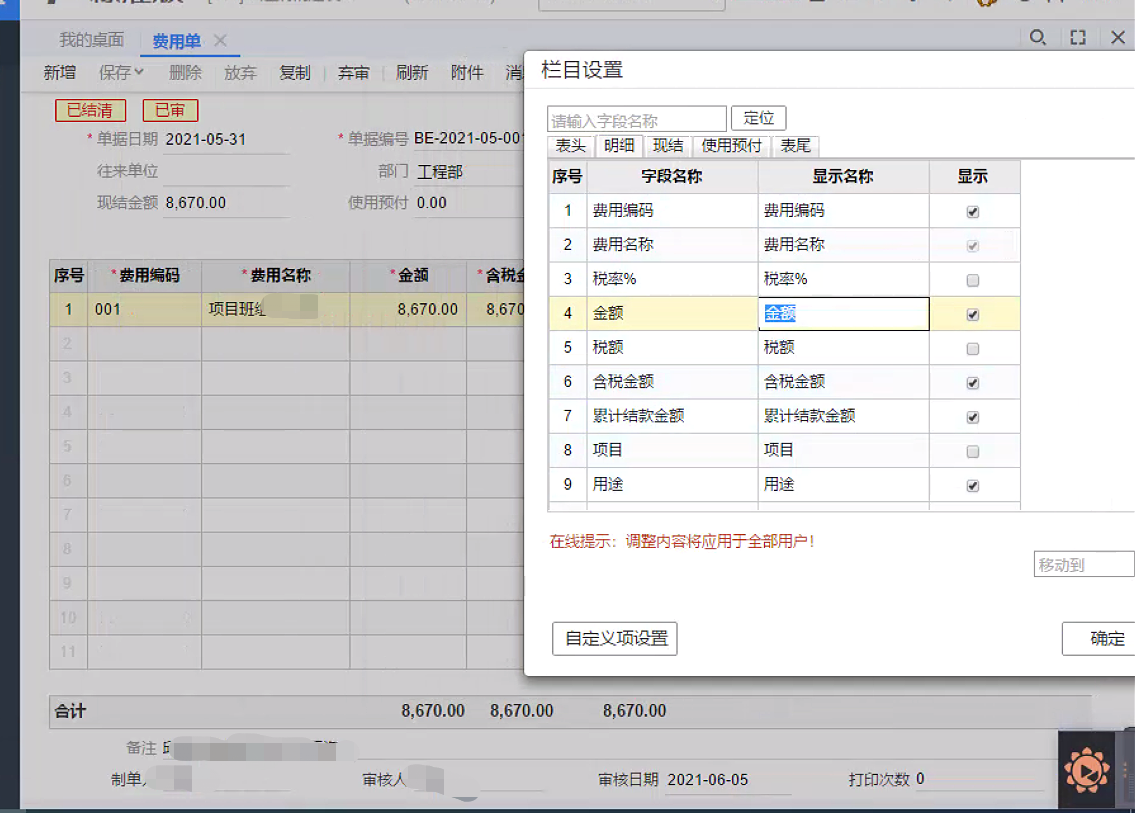Image resolution: width=1135 pixels, height=813 pixels.
Task: Click 复制 in the toolbar
Action: click(295, 72)
